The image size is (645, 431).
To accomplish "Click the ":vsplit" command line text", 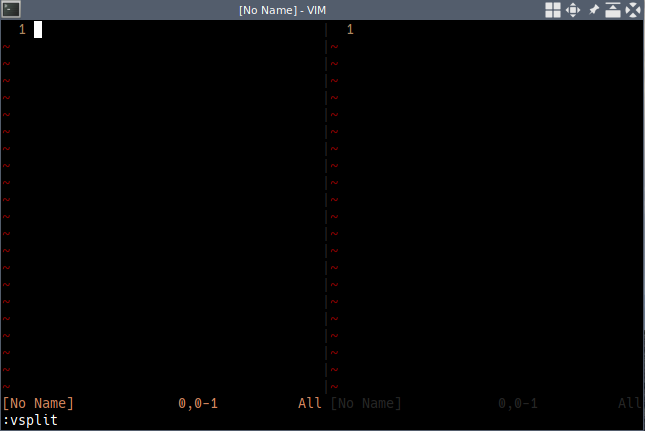I will 30,420.
